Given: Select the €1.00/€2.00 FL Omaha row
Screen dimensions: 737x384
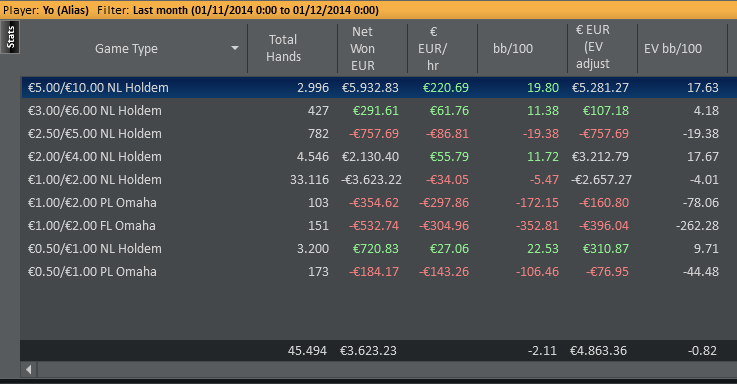Looking at the screenshot, I should (379, 226).
